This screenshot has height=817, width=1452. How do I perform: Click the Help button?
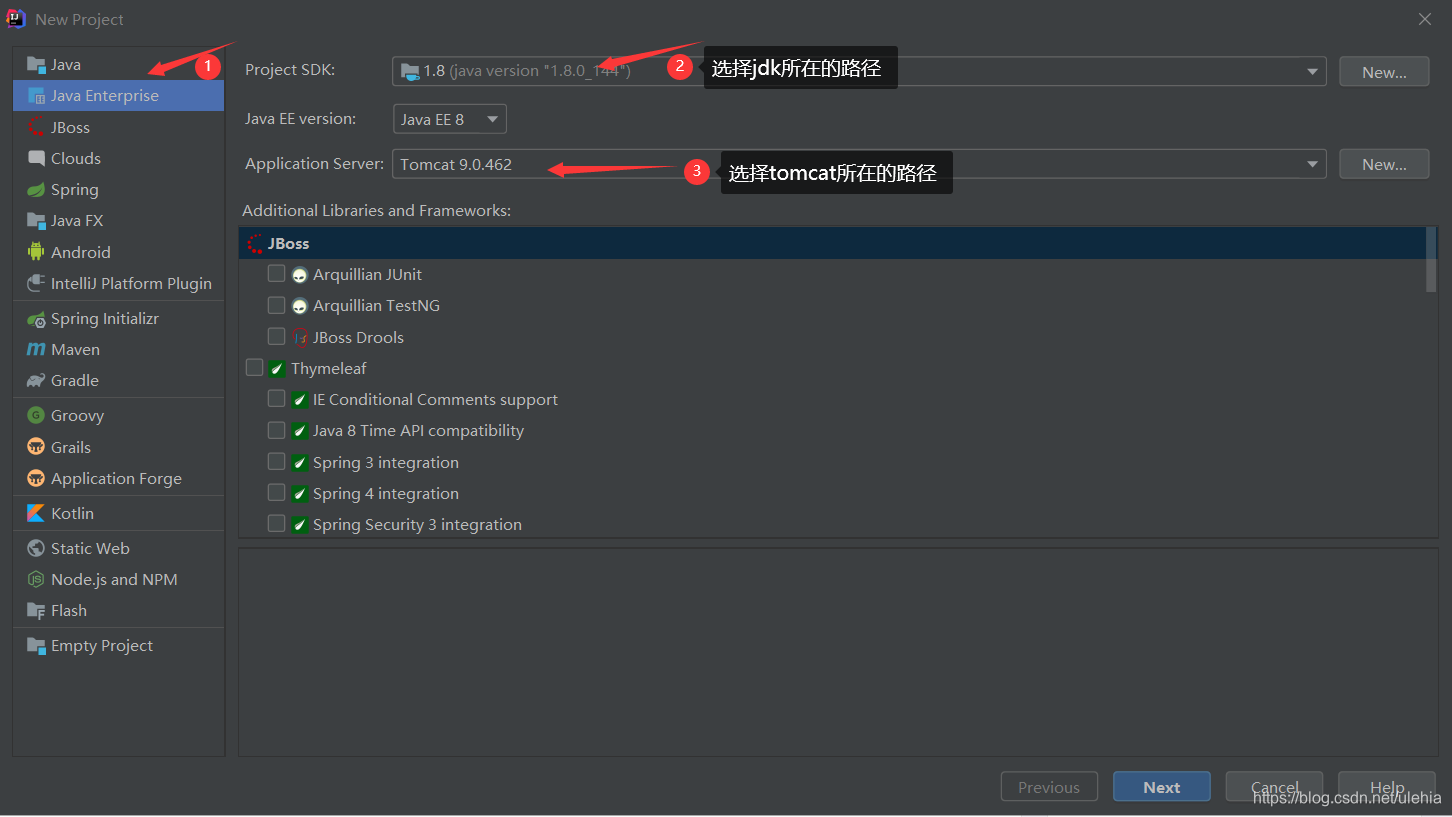(1387, 787)
